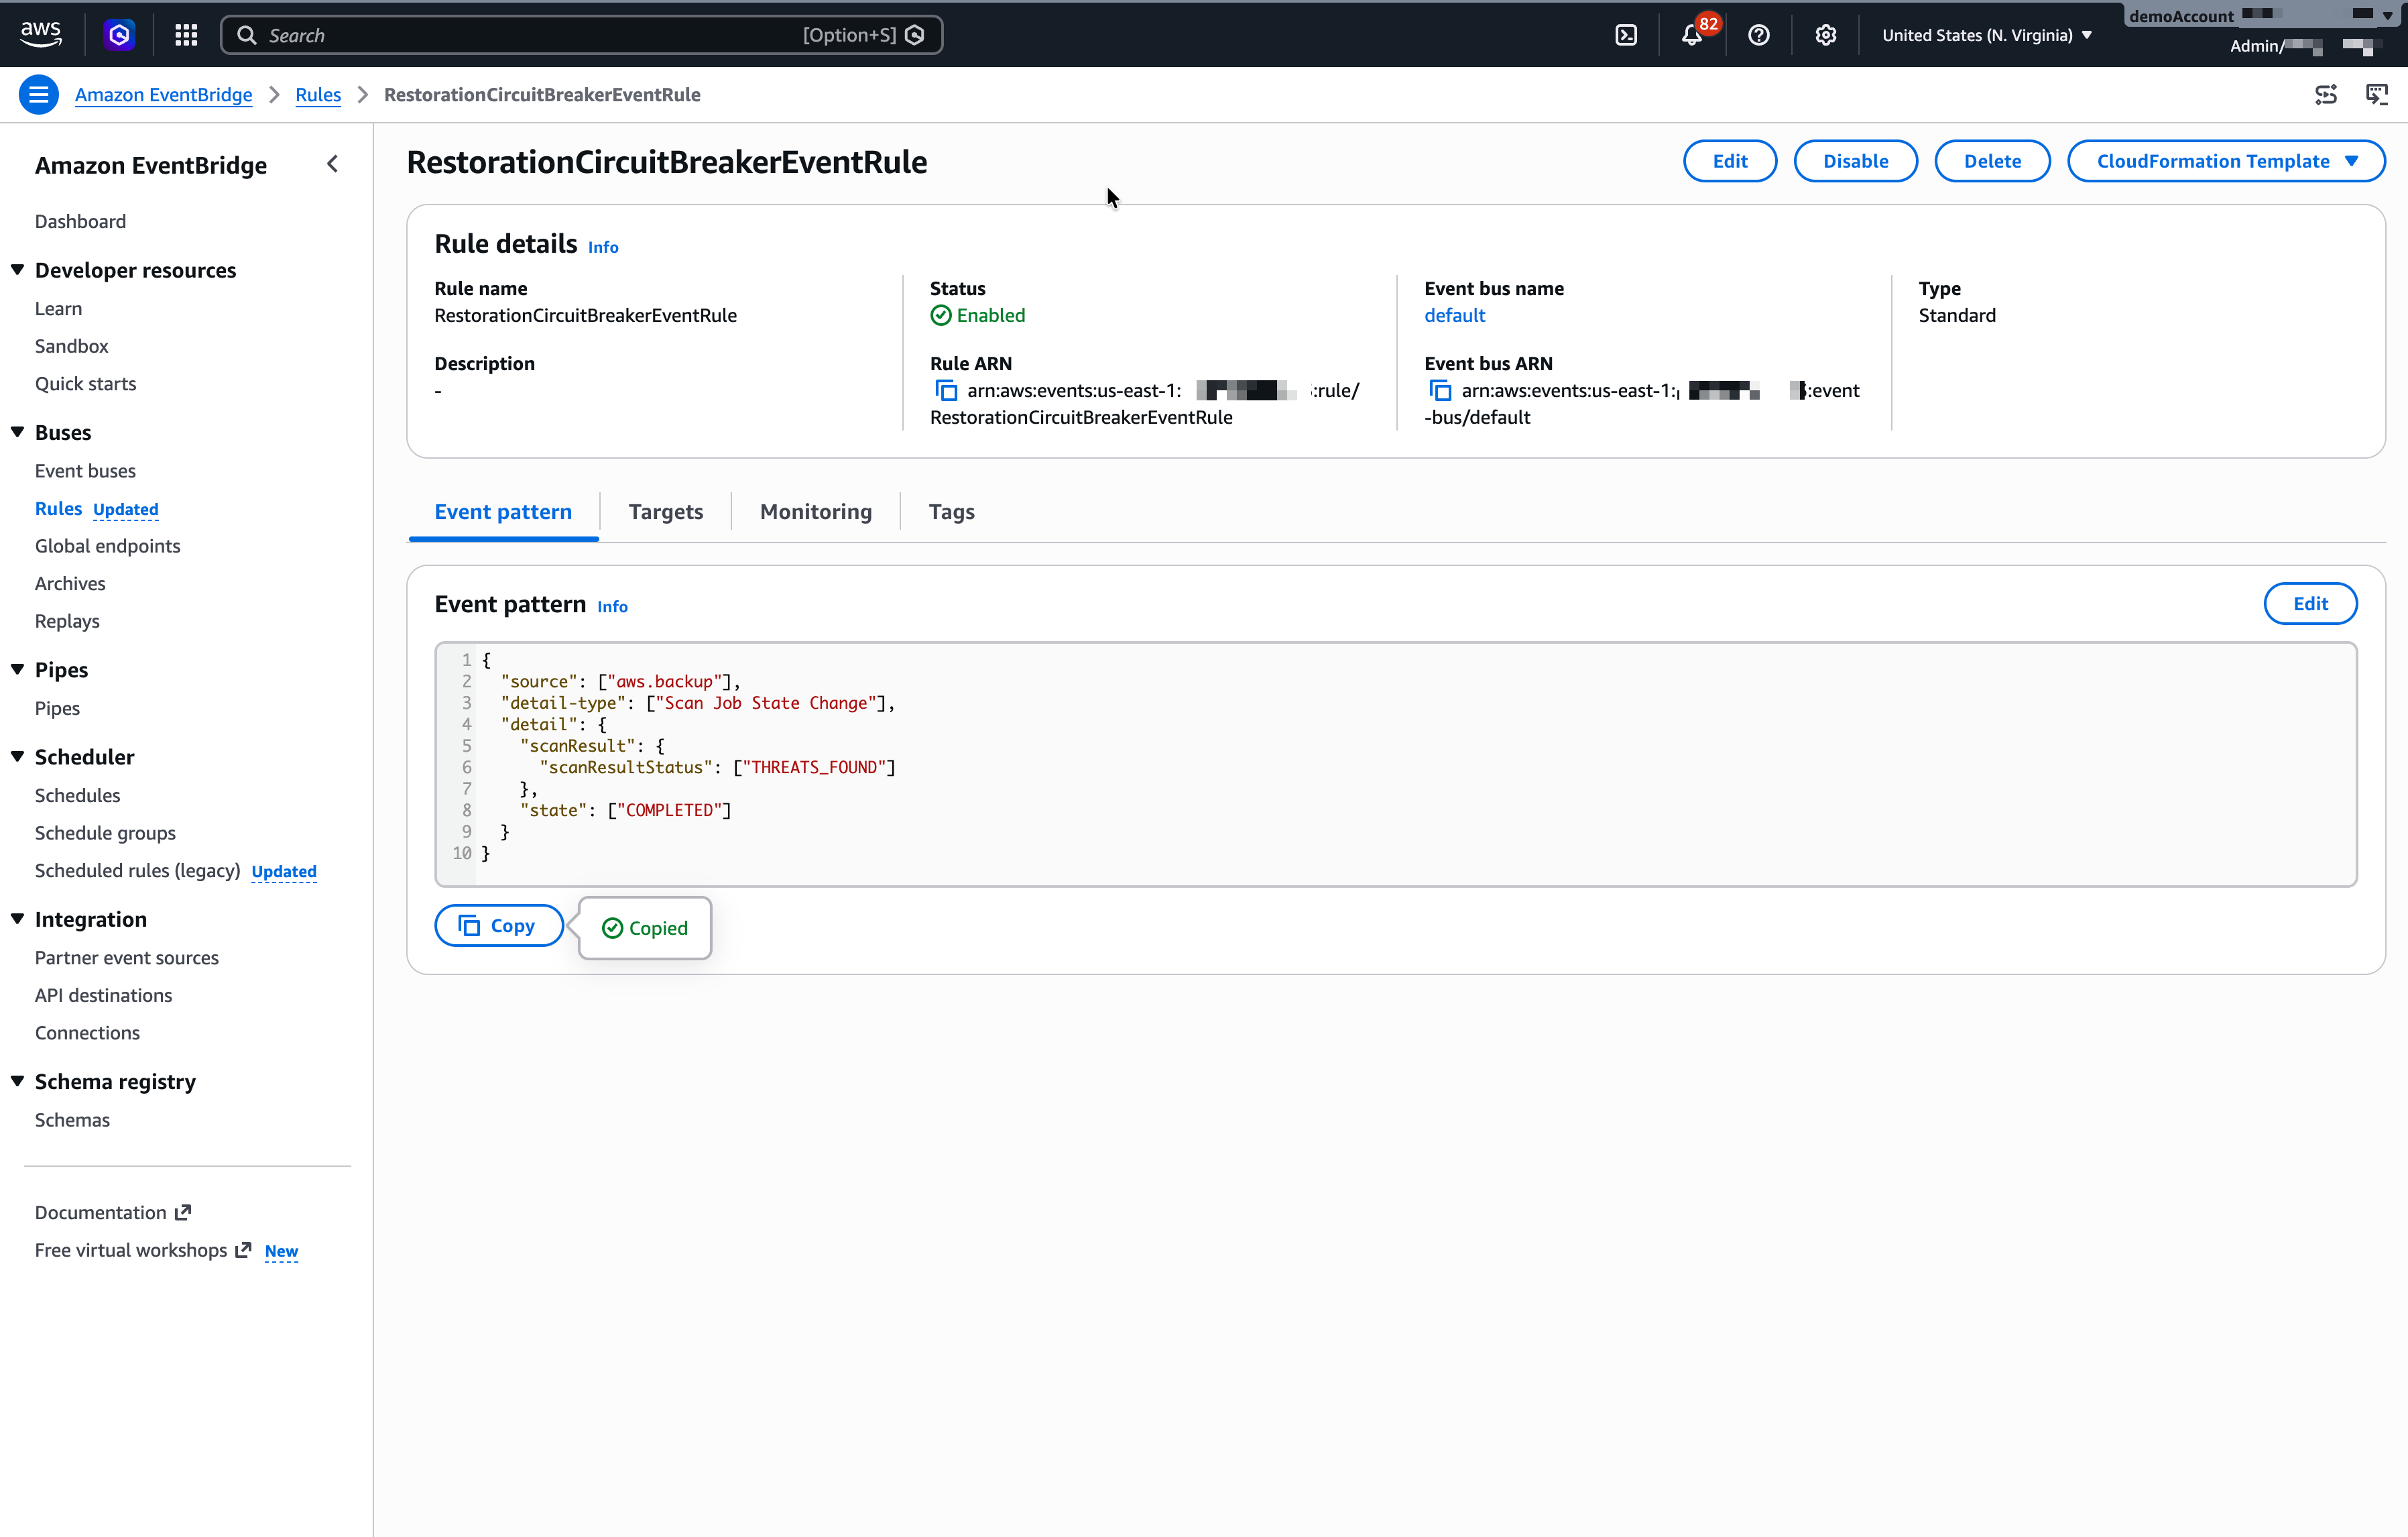Click the AWS logo home icon
Image resolution: width=2408 pixels, height=1537 pixels.
coord(41,34)
